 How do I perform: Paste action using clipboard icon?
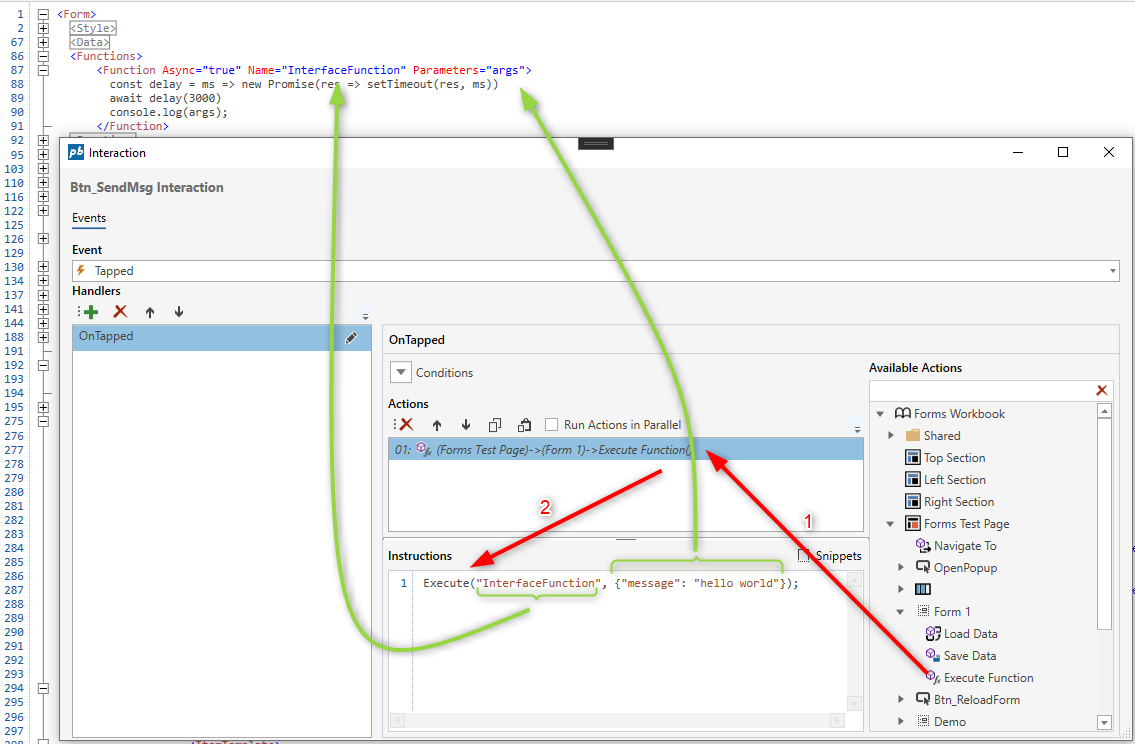click(524, 425)
